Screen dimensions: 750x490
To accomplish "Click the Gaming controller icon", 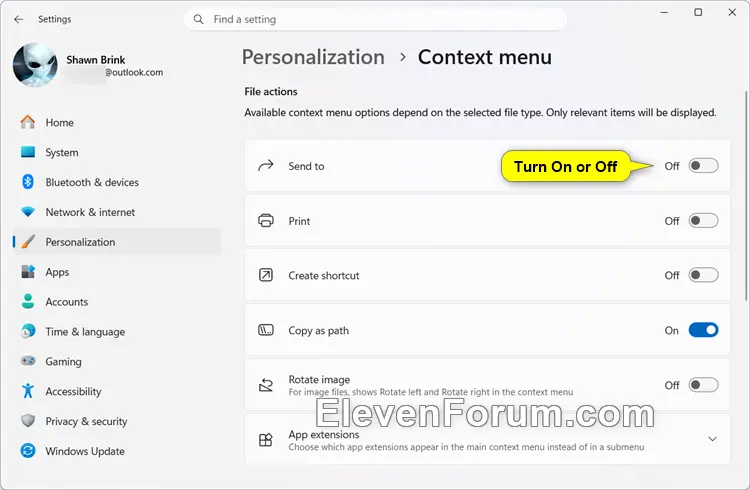I will [x=28, y=361].
